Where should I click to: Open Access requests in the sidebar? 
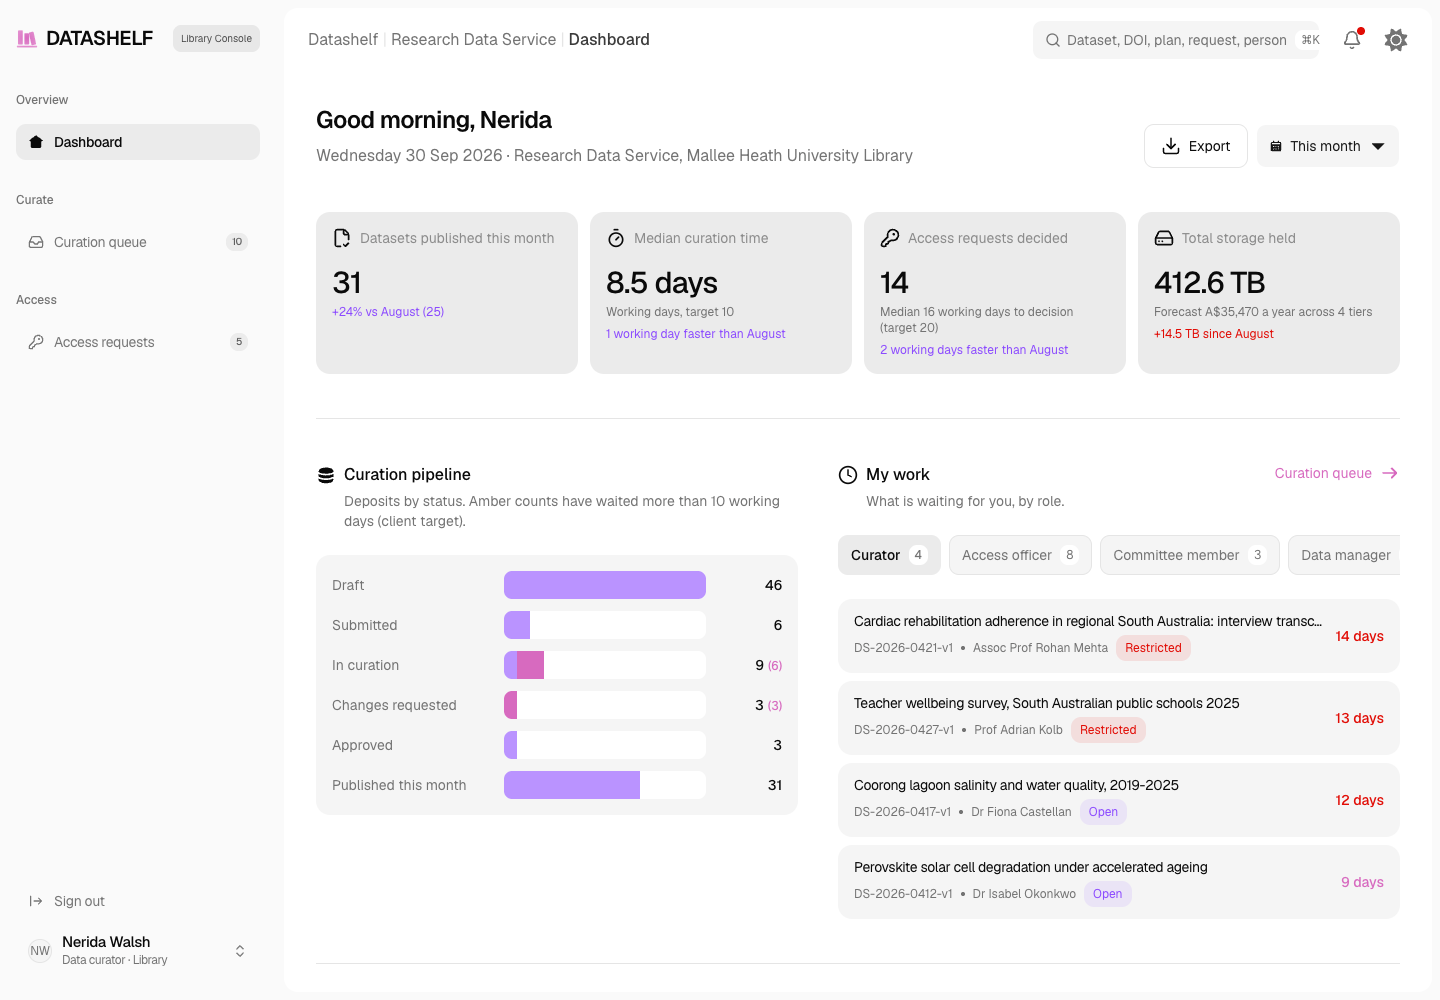(x=138, y=342)
